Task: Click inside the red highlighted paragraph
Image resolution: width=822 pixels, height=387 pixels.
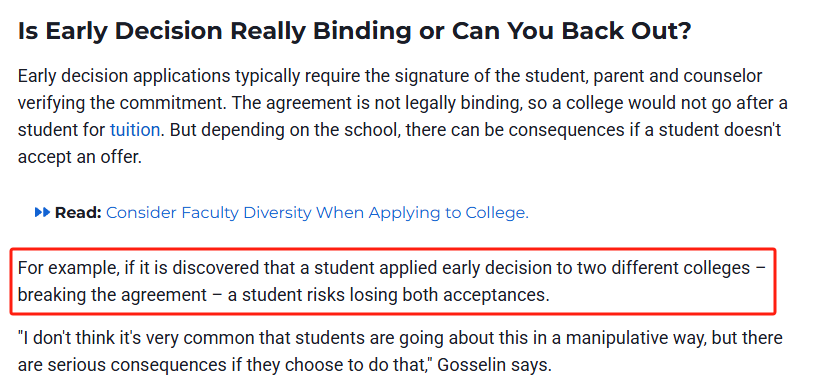Action: pos(393,282)
